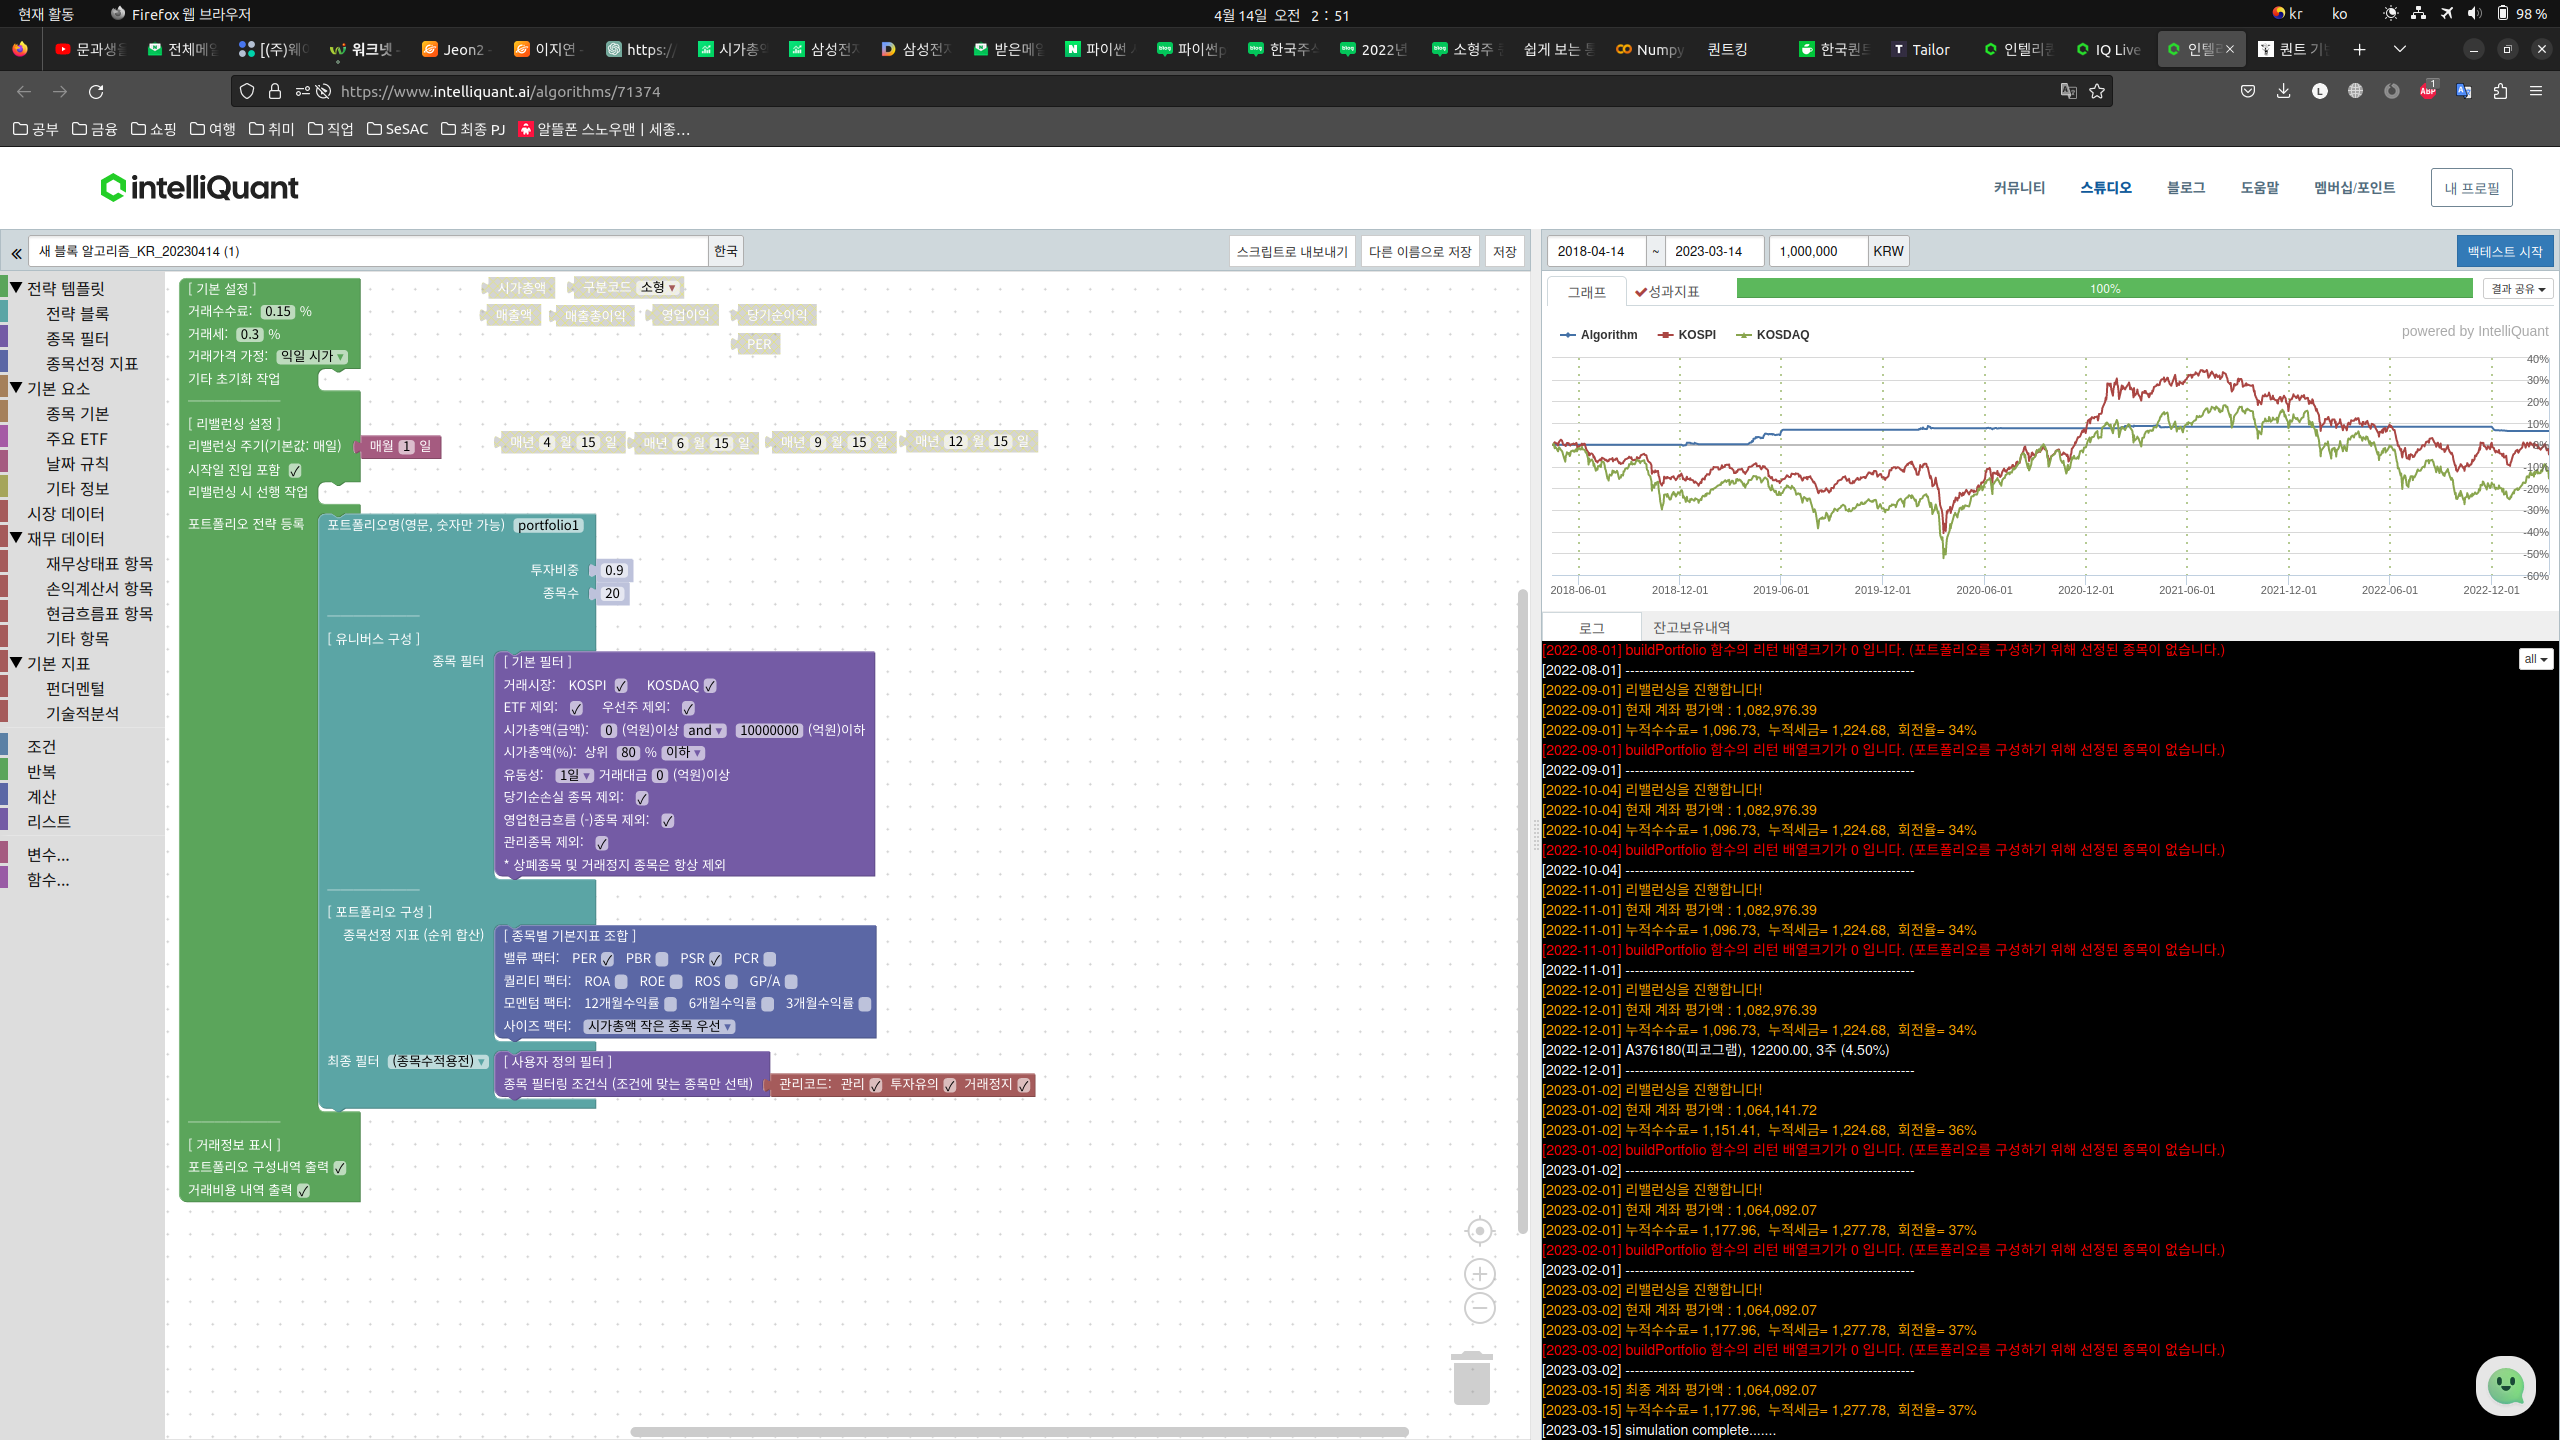Enable the PBR value factor checkbox
The height and width of the screenshot is (1440, 2560).
pyautogui.click(x=662, y=959)
